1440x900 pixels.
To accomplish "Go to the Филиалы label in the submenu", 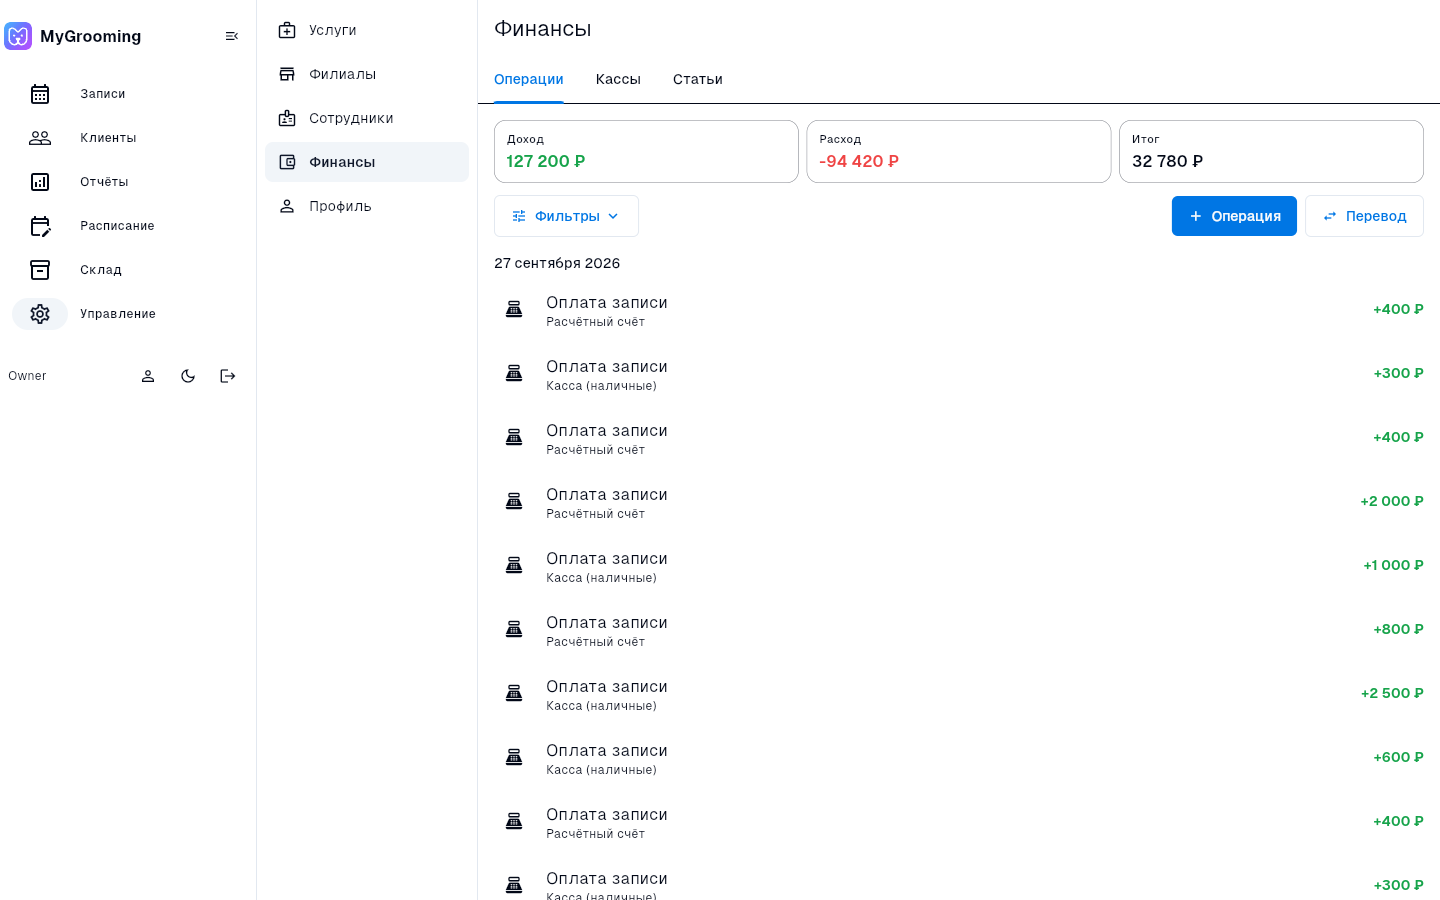I will coord(343,74).
